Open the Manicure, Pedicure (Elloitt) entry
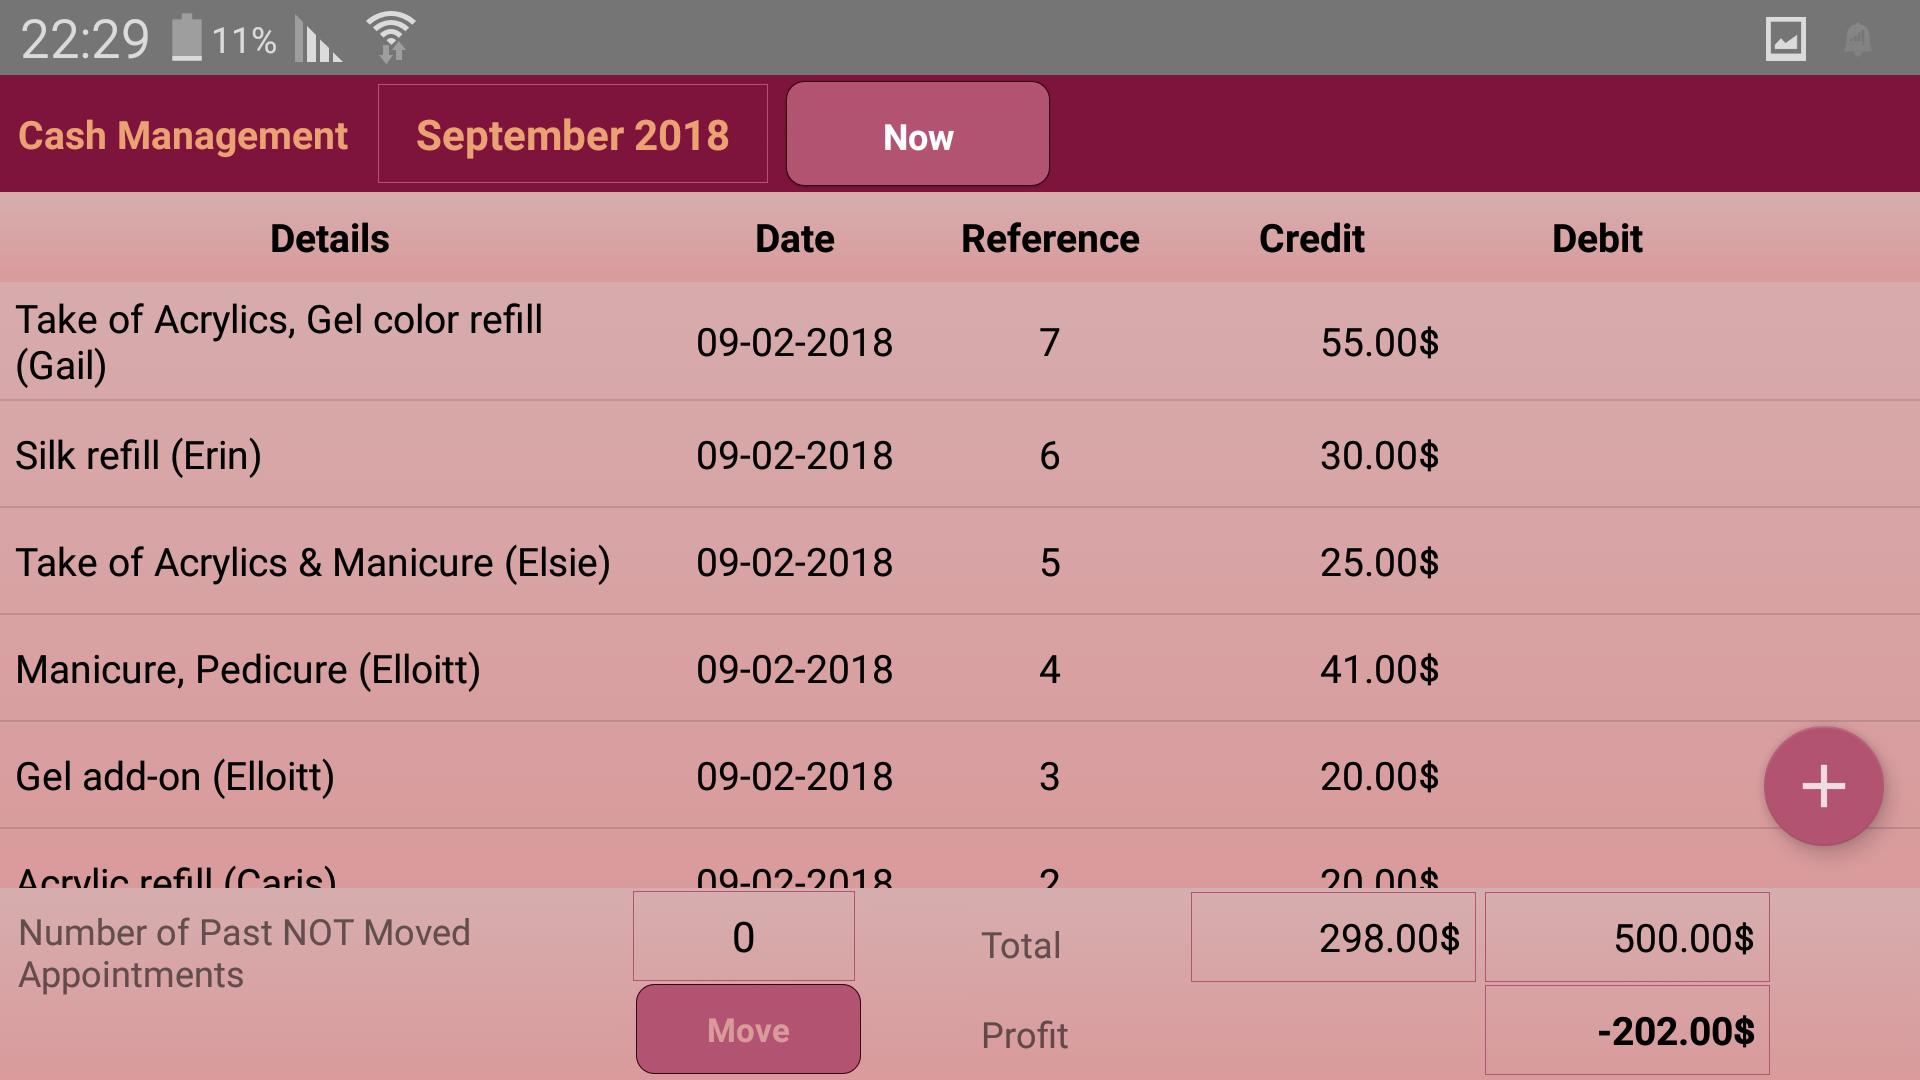1920x1080 pixels. [x=960, y=669]
